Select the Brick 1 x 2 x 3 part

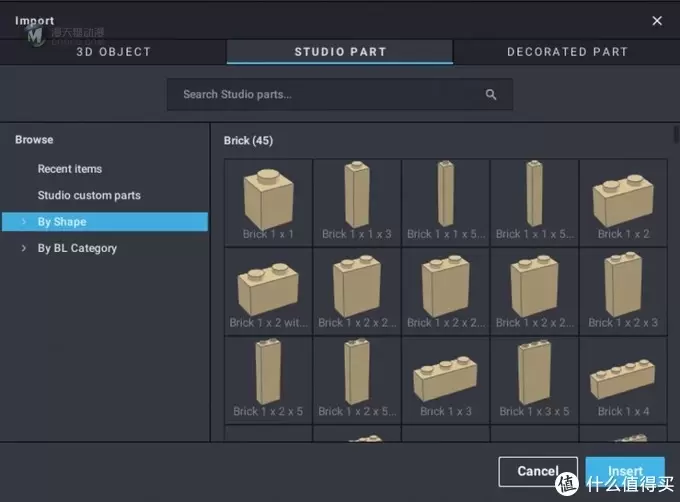pos(623,291)
